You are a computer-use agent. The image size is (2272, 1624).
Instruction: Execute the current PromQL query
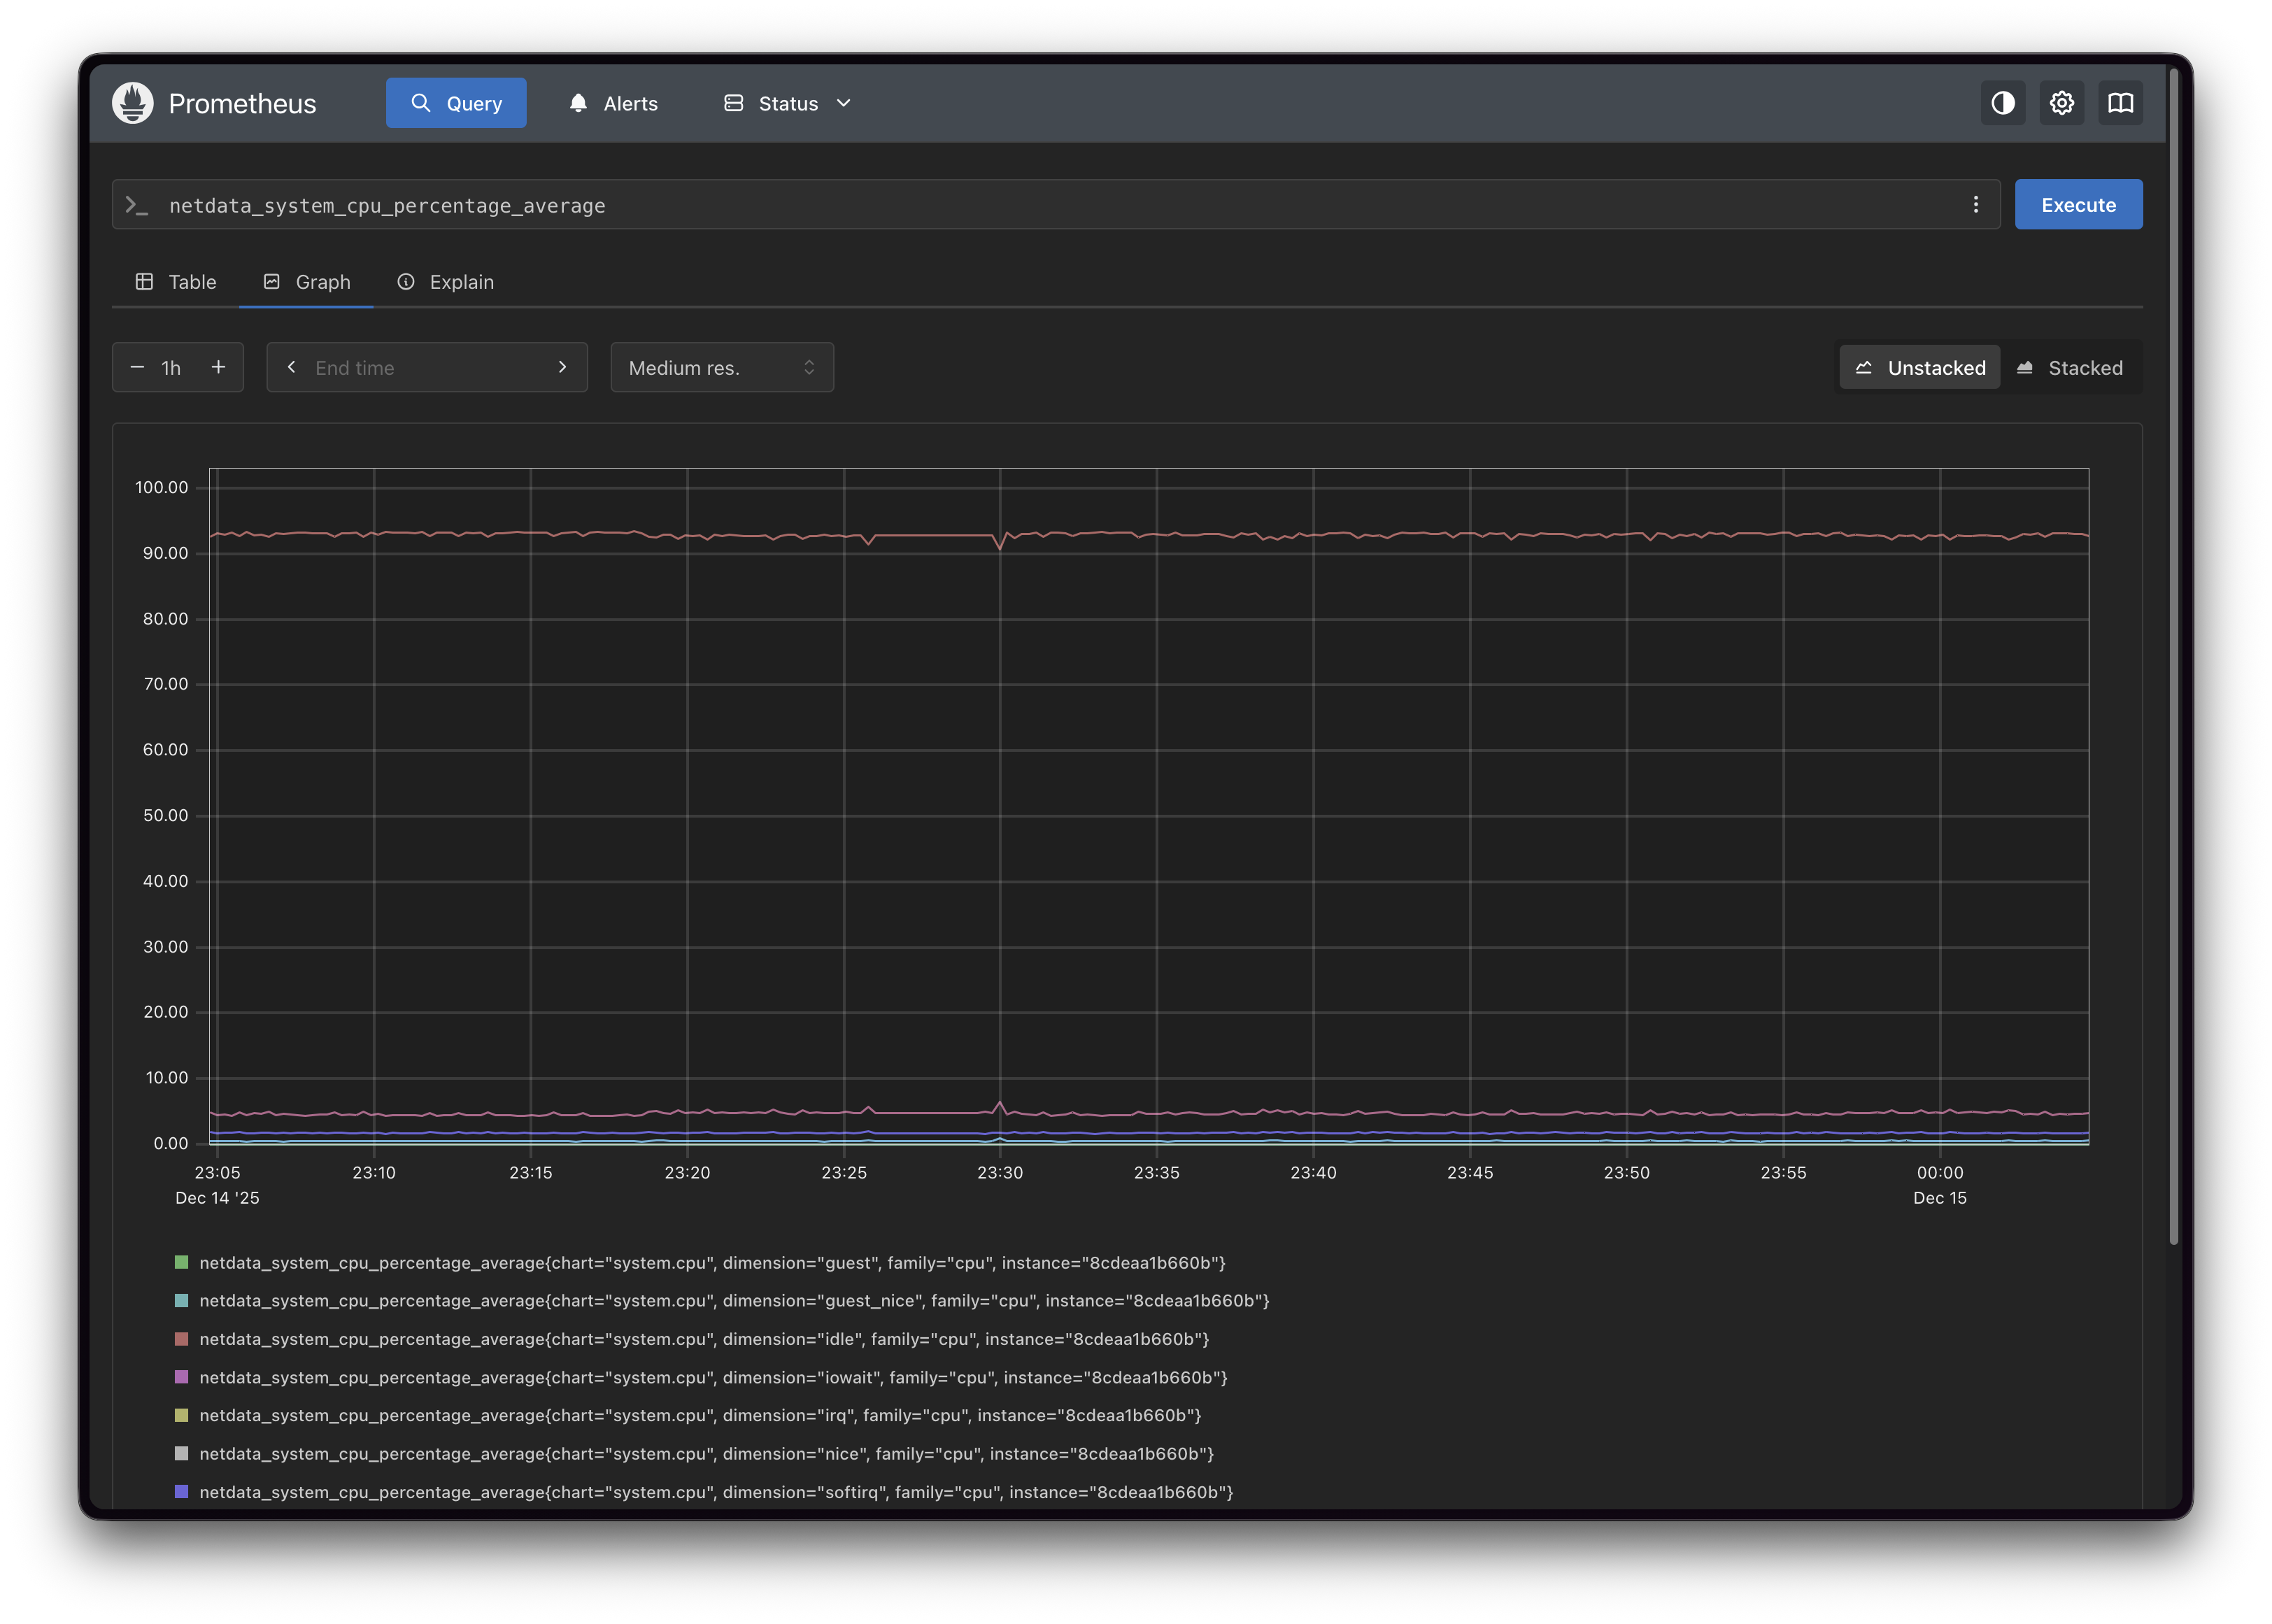pyautogui.click(x=2078, y=204)
